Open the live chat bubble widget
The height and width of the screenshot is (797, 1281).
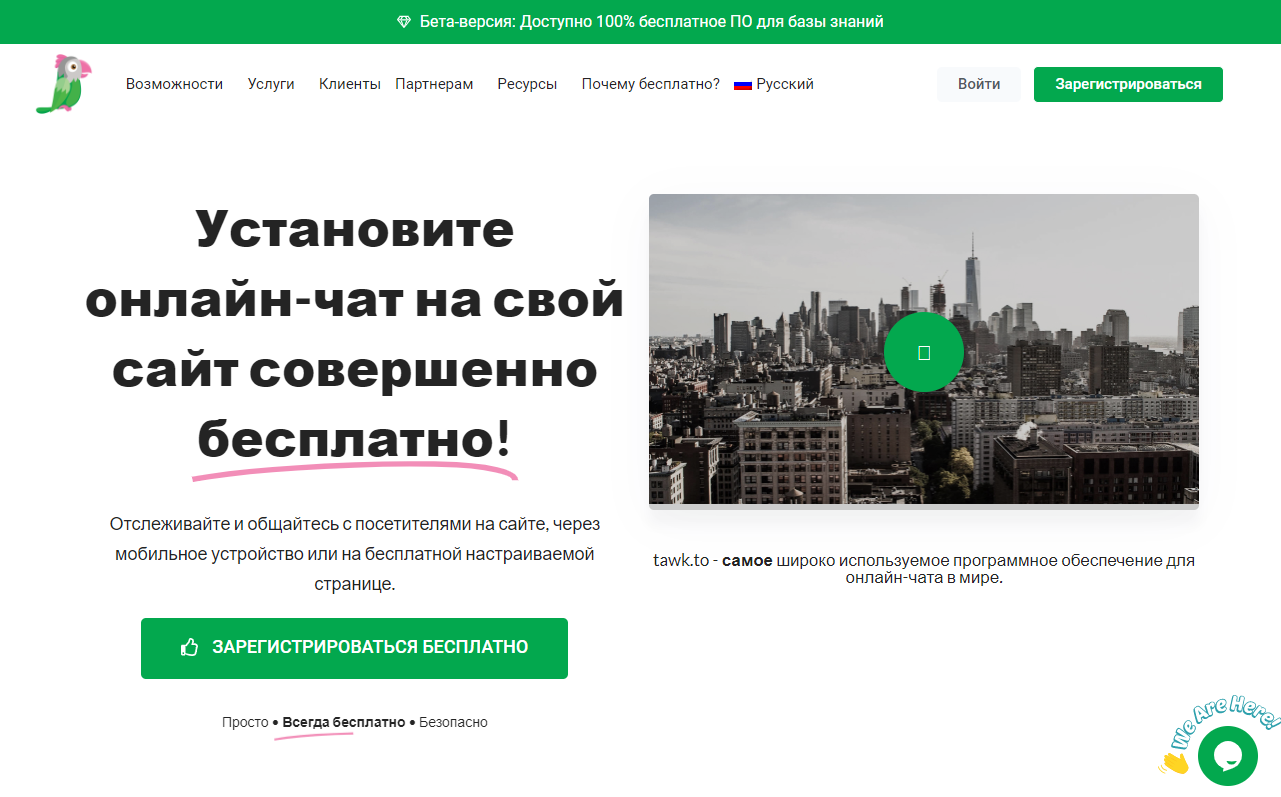tap(1228, 755)
